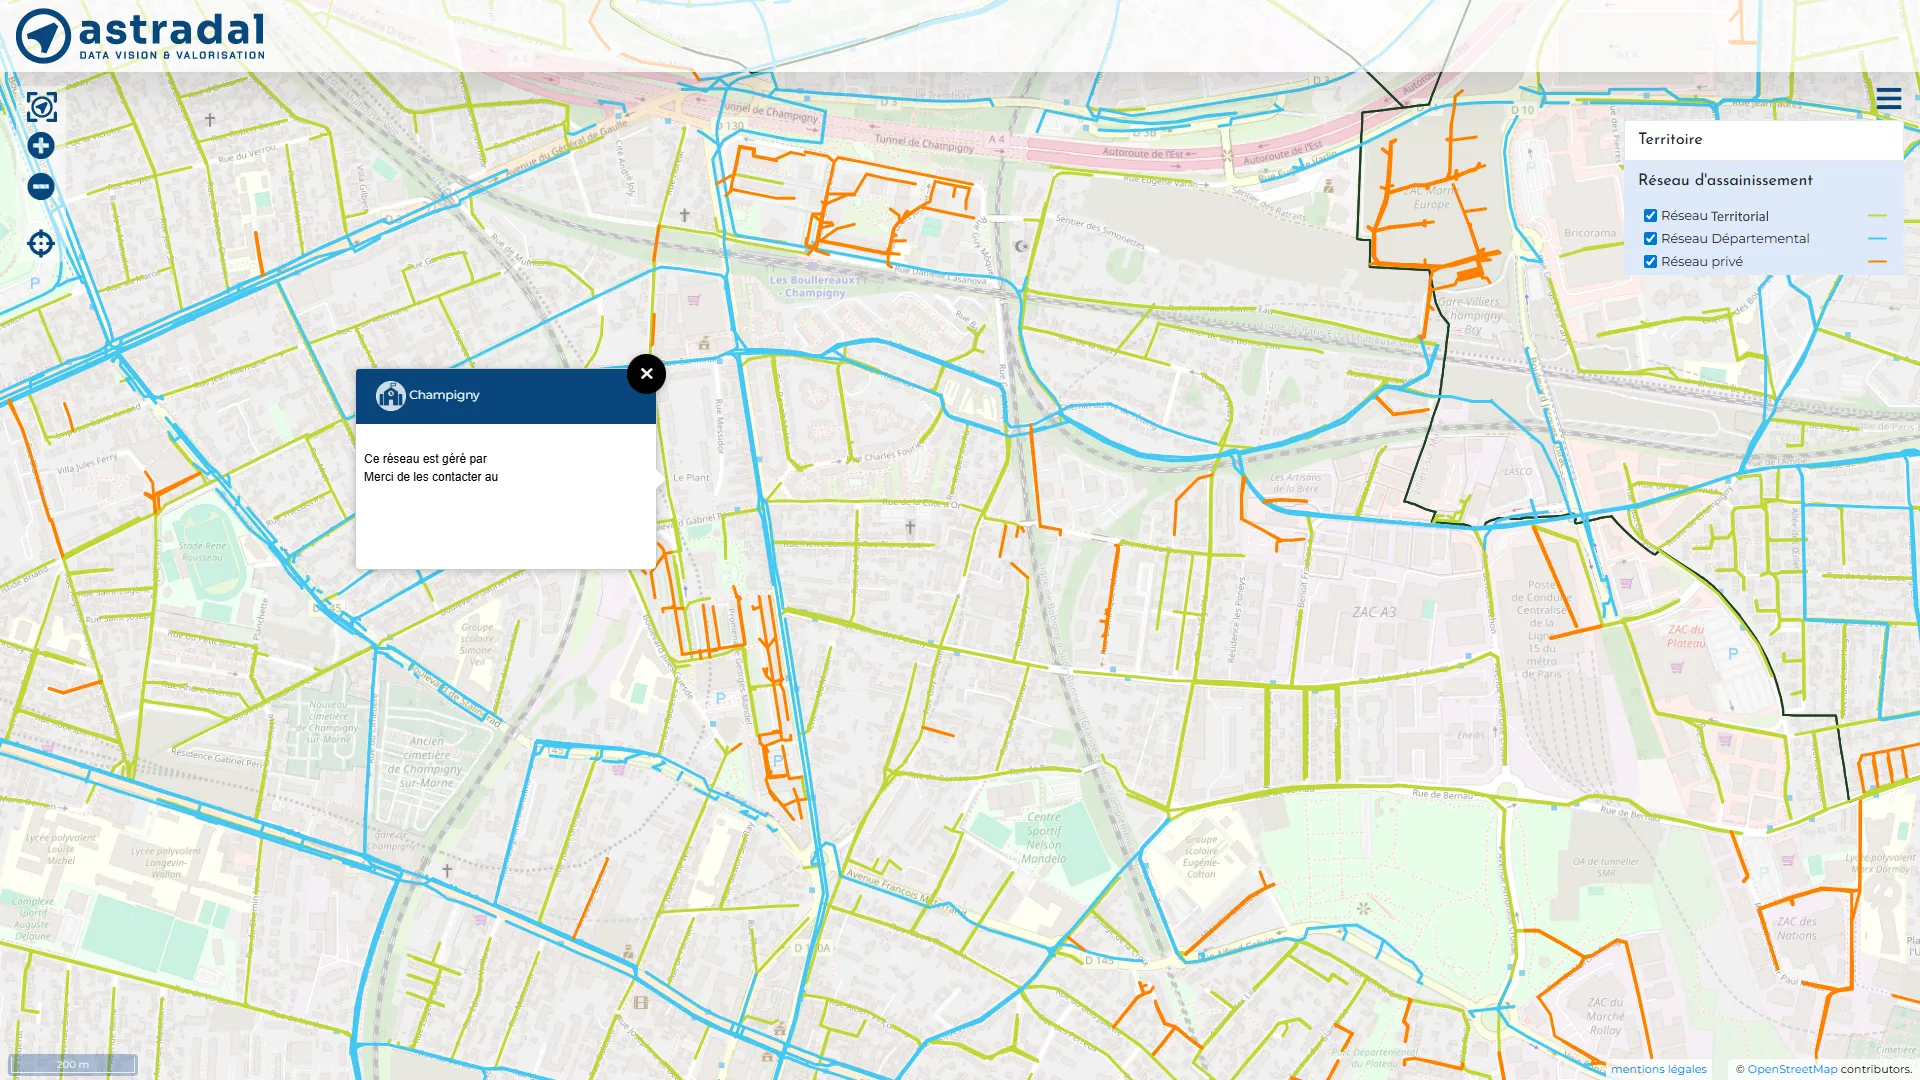Expand the Territoire section
This screenshot has height=1080, width=1920.
1670,140
